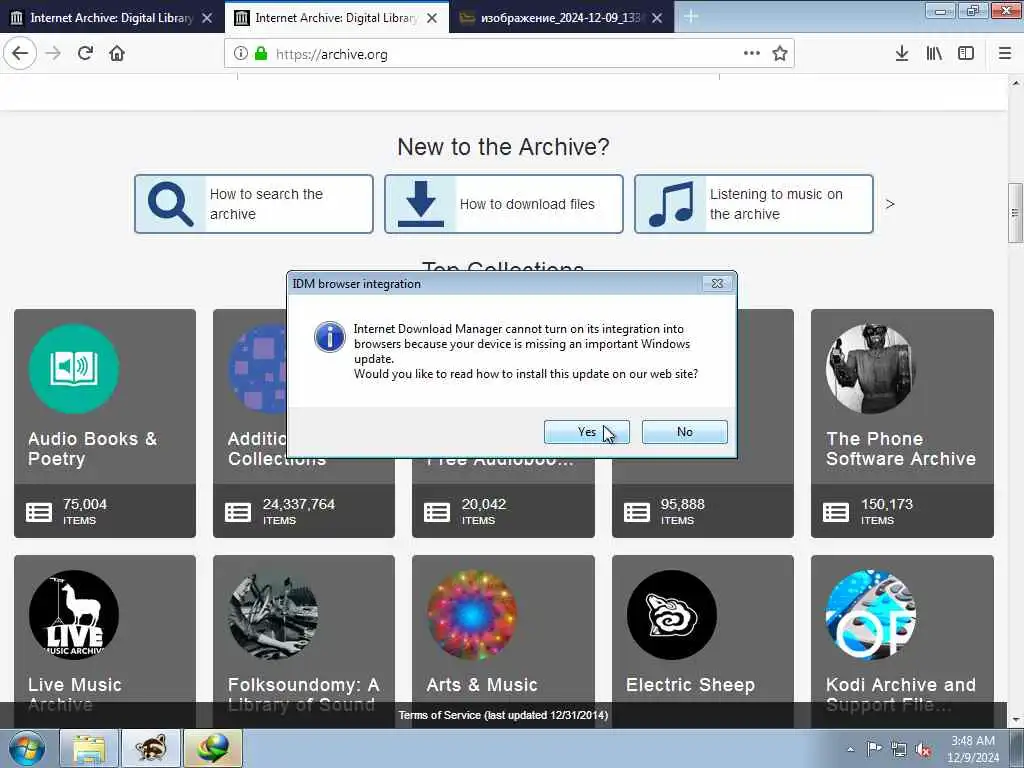Viewport: 1024px width, 768px height.
Task: Click the music note icon on card
Action: coord(671,204)
